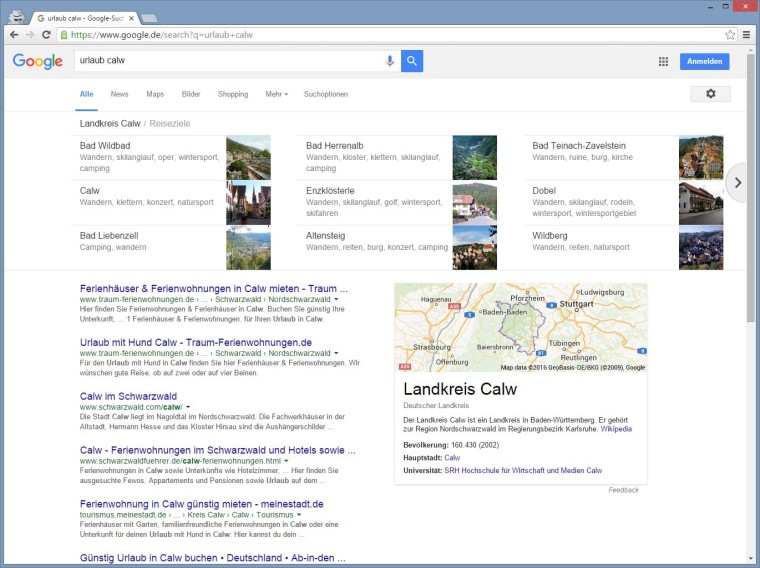Click the Anmelden sign-in button
This screenshot has width=760, height=568.
pyautogui.click(x=704, y=62)
